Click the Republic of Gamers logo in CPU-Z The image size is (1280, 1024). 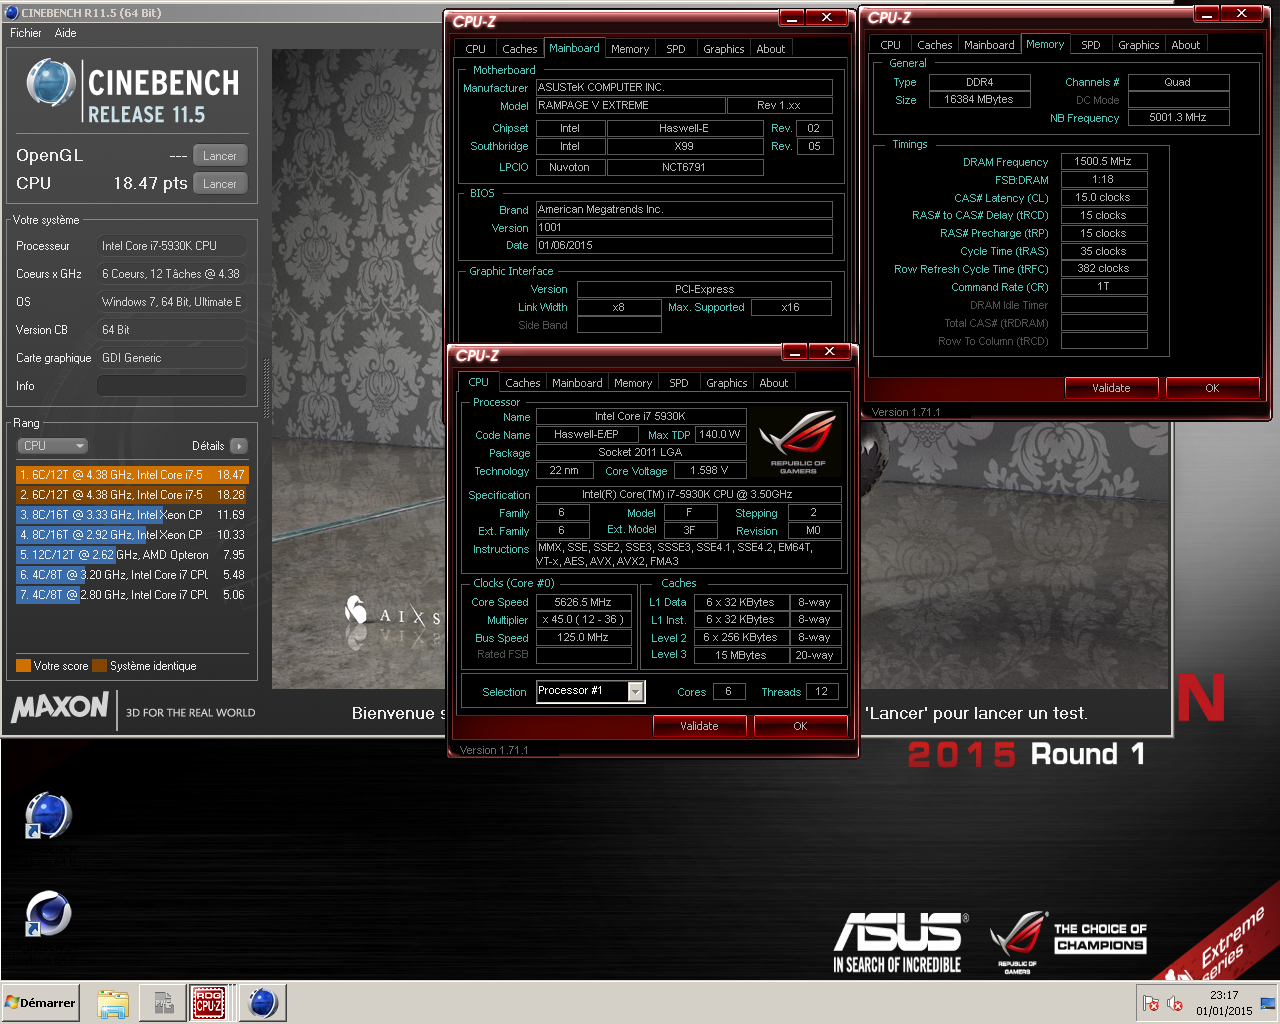tap(798, 441)
